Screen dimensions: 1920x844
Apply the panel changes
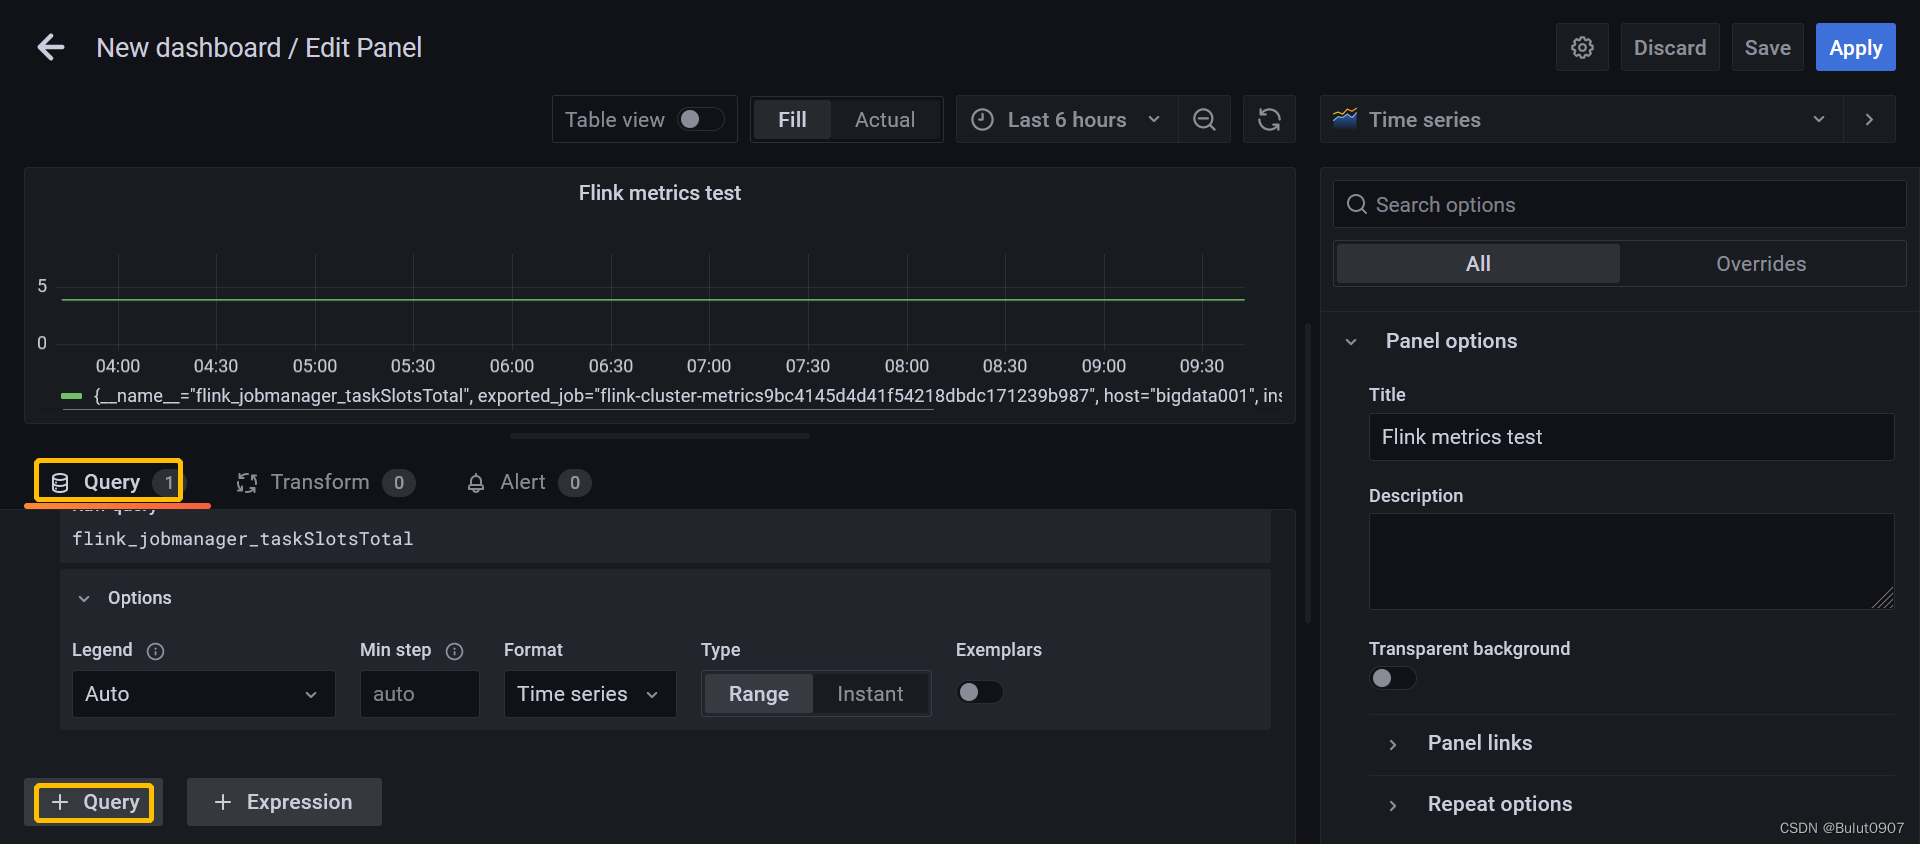(1855, 47)
